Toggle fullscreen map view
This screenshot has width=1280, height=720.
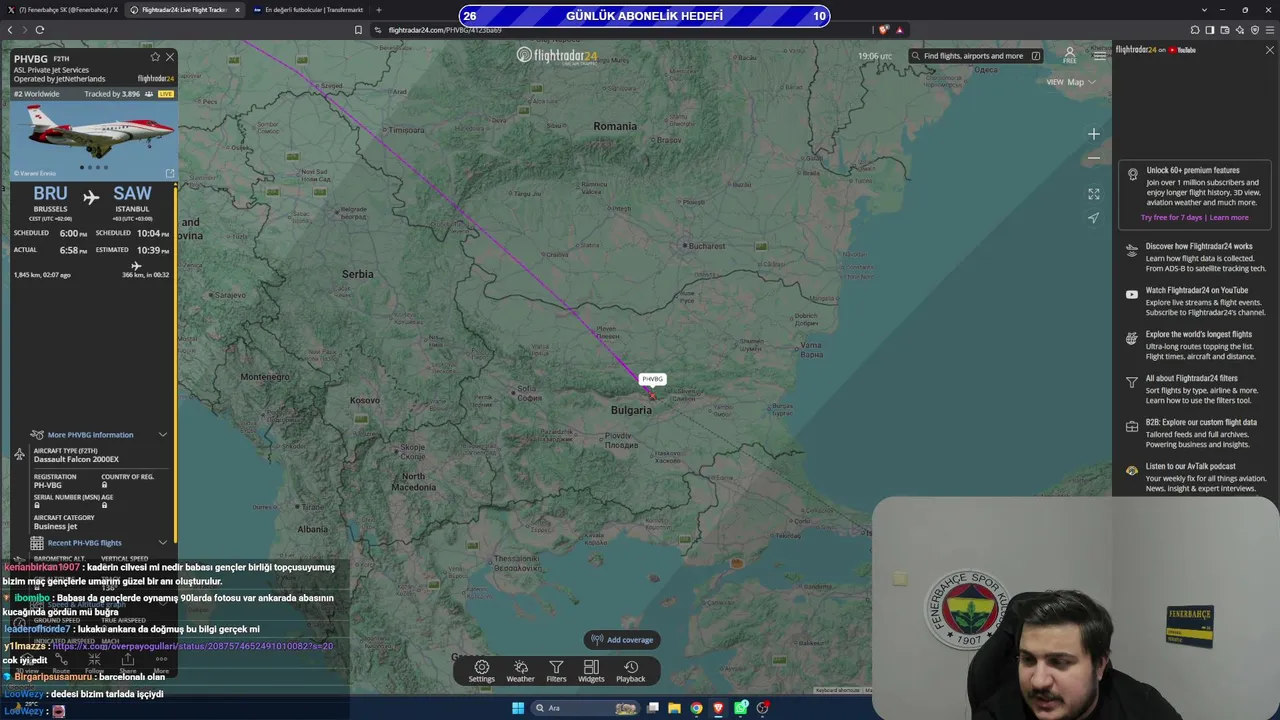[x=1094, y=194]
